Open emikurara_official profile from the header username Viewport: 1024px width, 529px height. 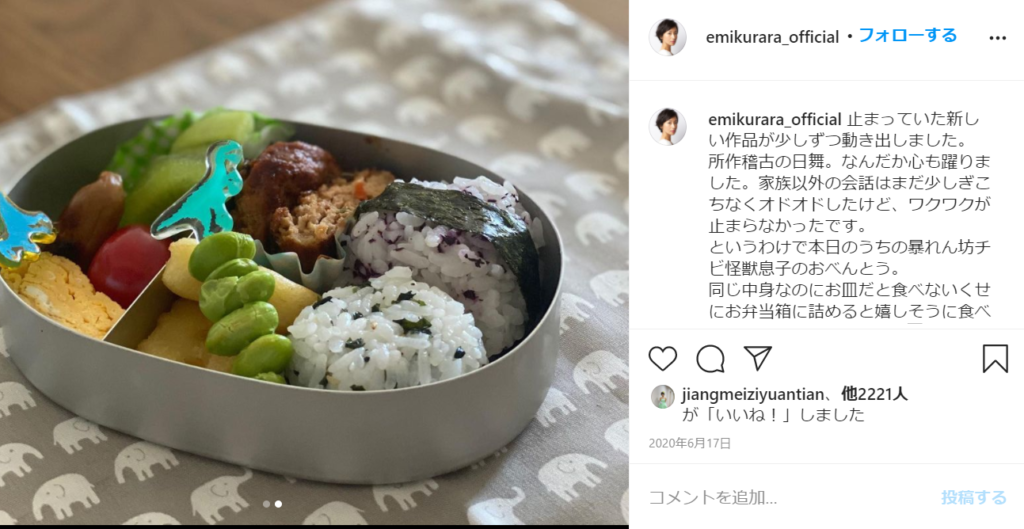tap(772, 37)
